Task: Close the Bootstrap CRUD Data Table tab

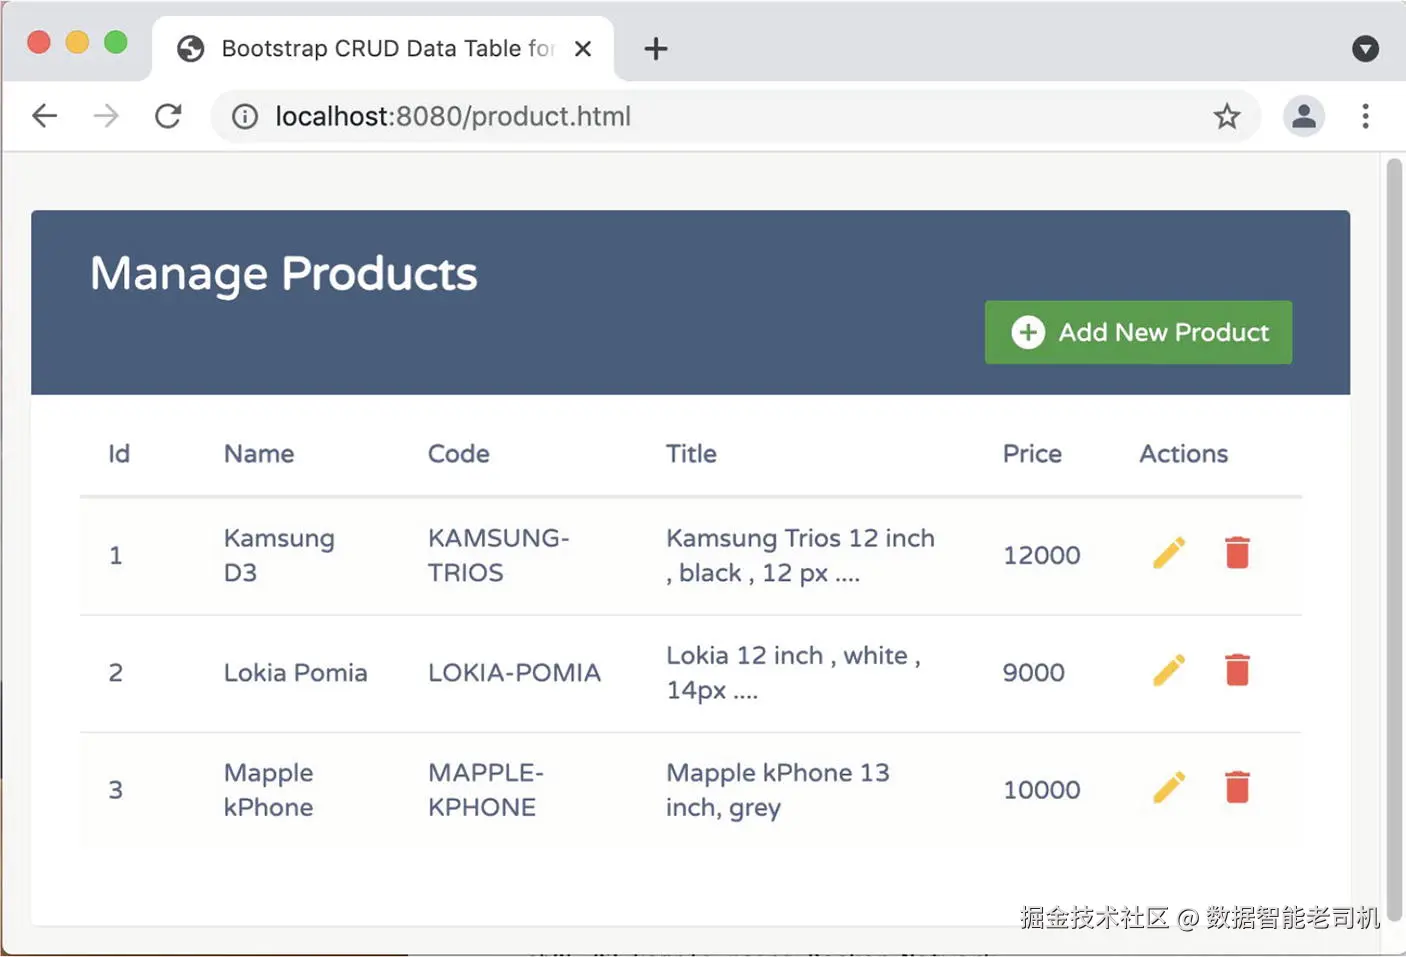Action: tap(583, 48)
